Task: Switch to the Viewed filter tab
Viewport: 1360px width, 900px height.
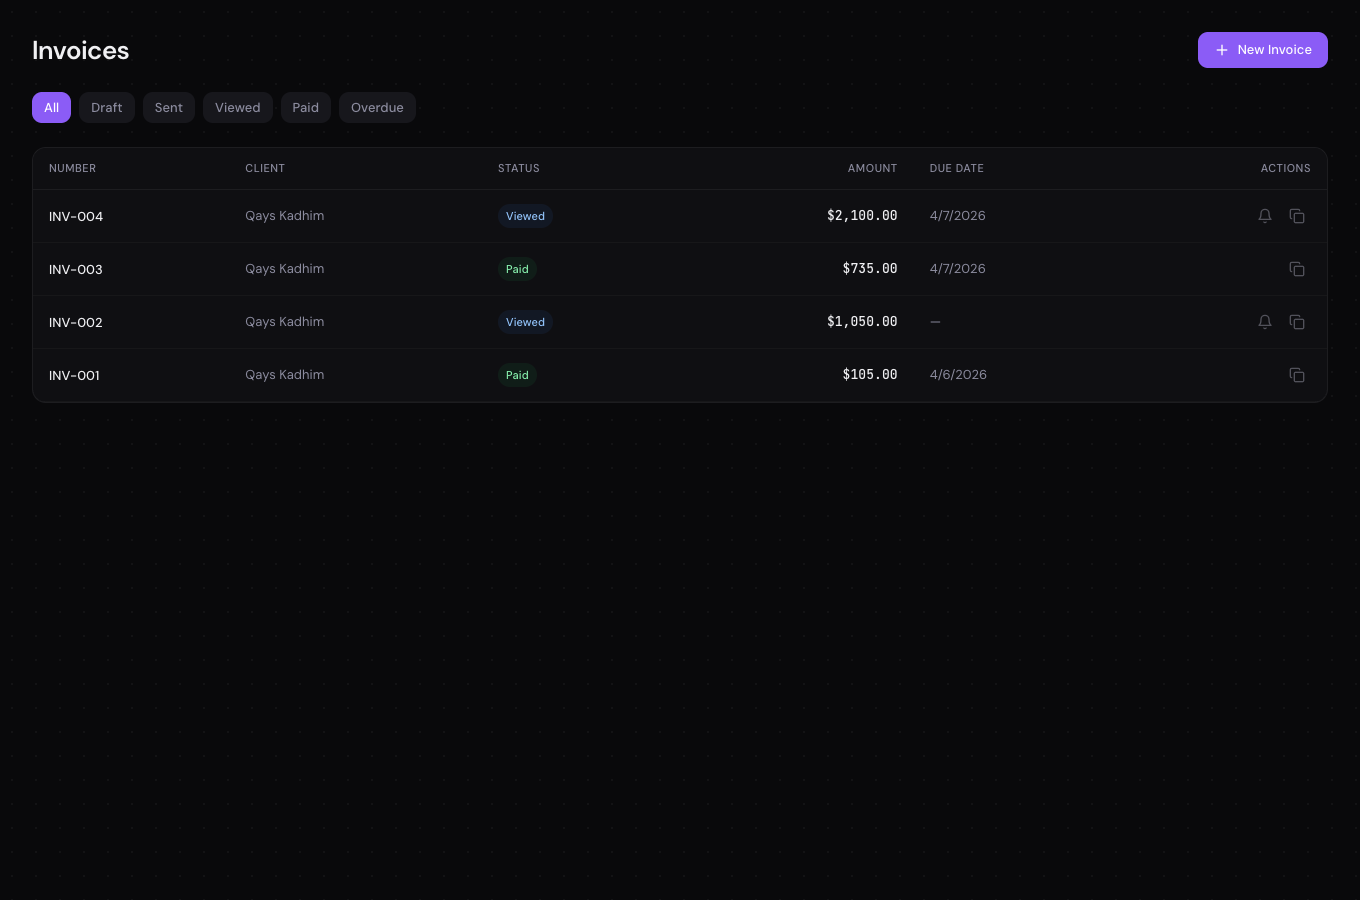Action: coord(237,107)
